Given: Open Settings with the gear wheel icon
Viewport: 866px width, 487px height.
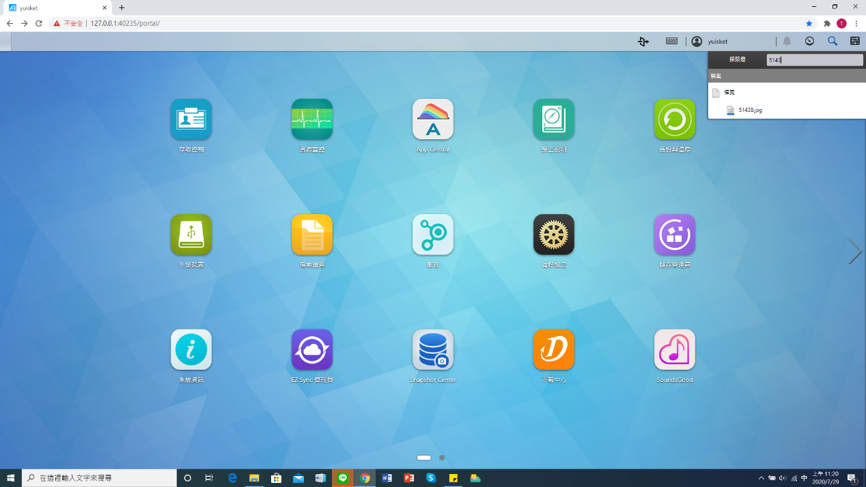Looking at the screenshot, I should (553, 235).
